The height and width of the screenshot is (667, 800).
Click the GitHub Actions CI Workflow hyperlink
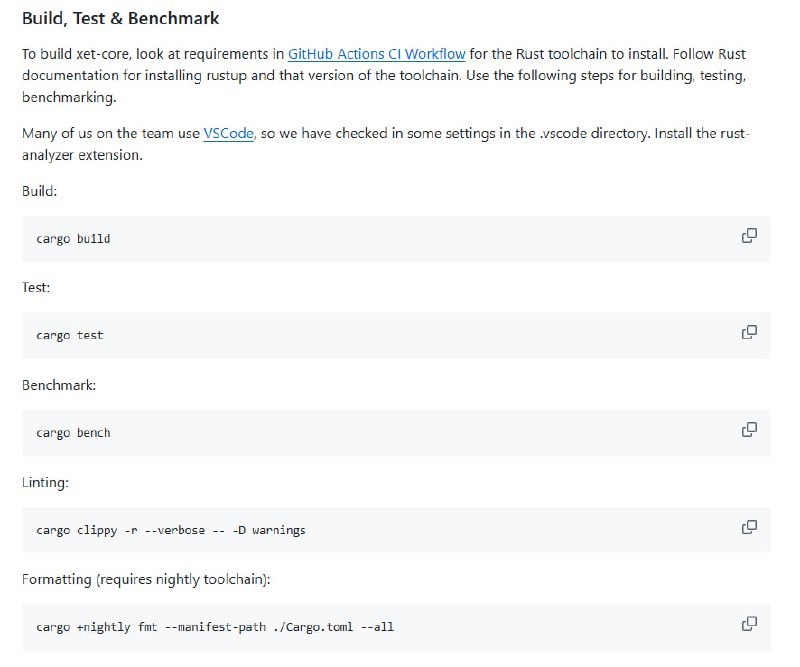[376, 54]
